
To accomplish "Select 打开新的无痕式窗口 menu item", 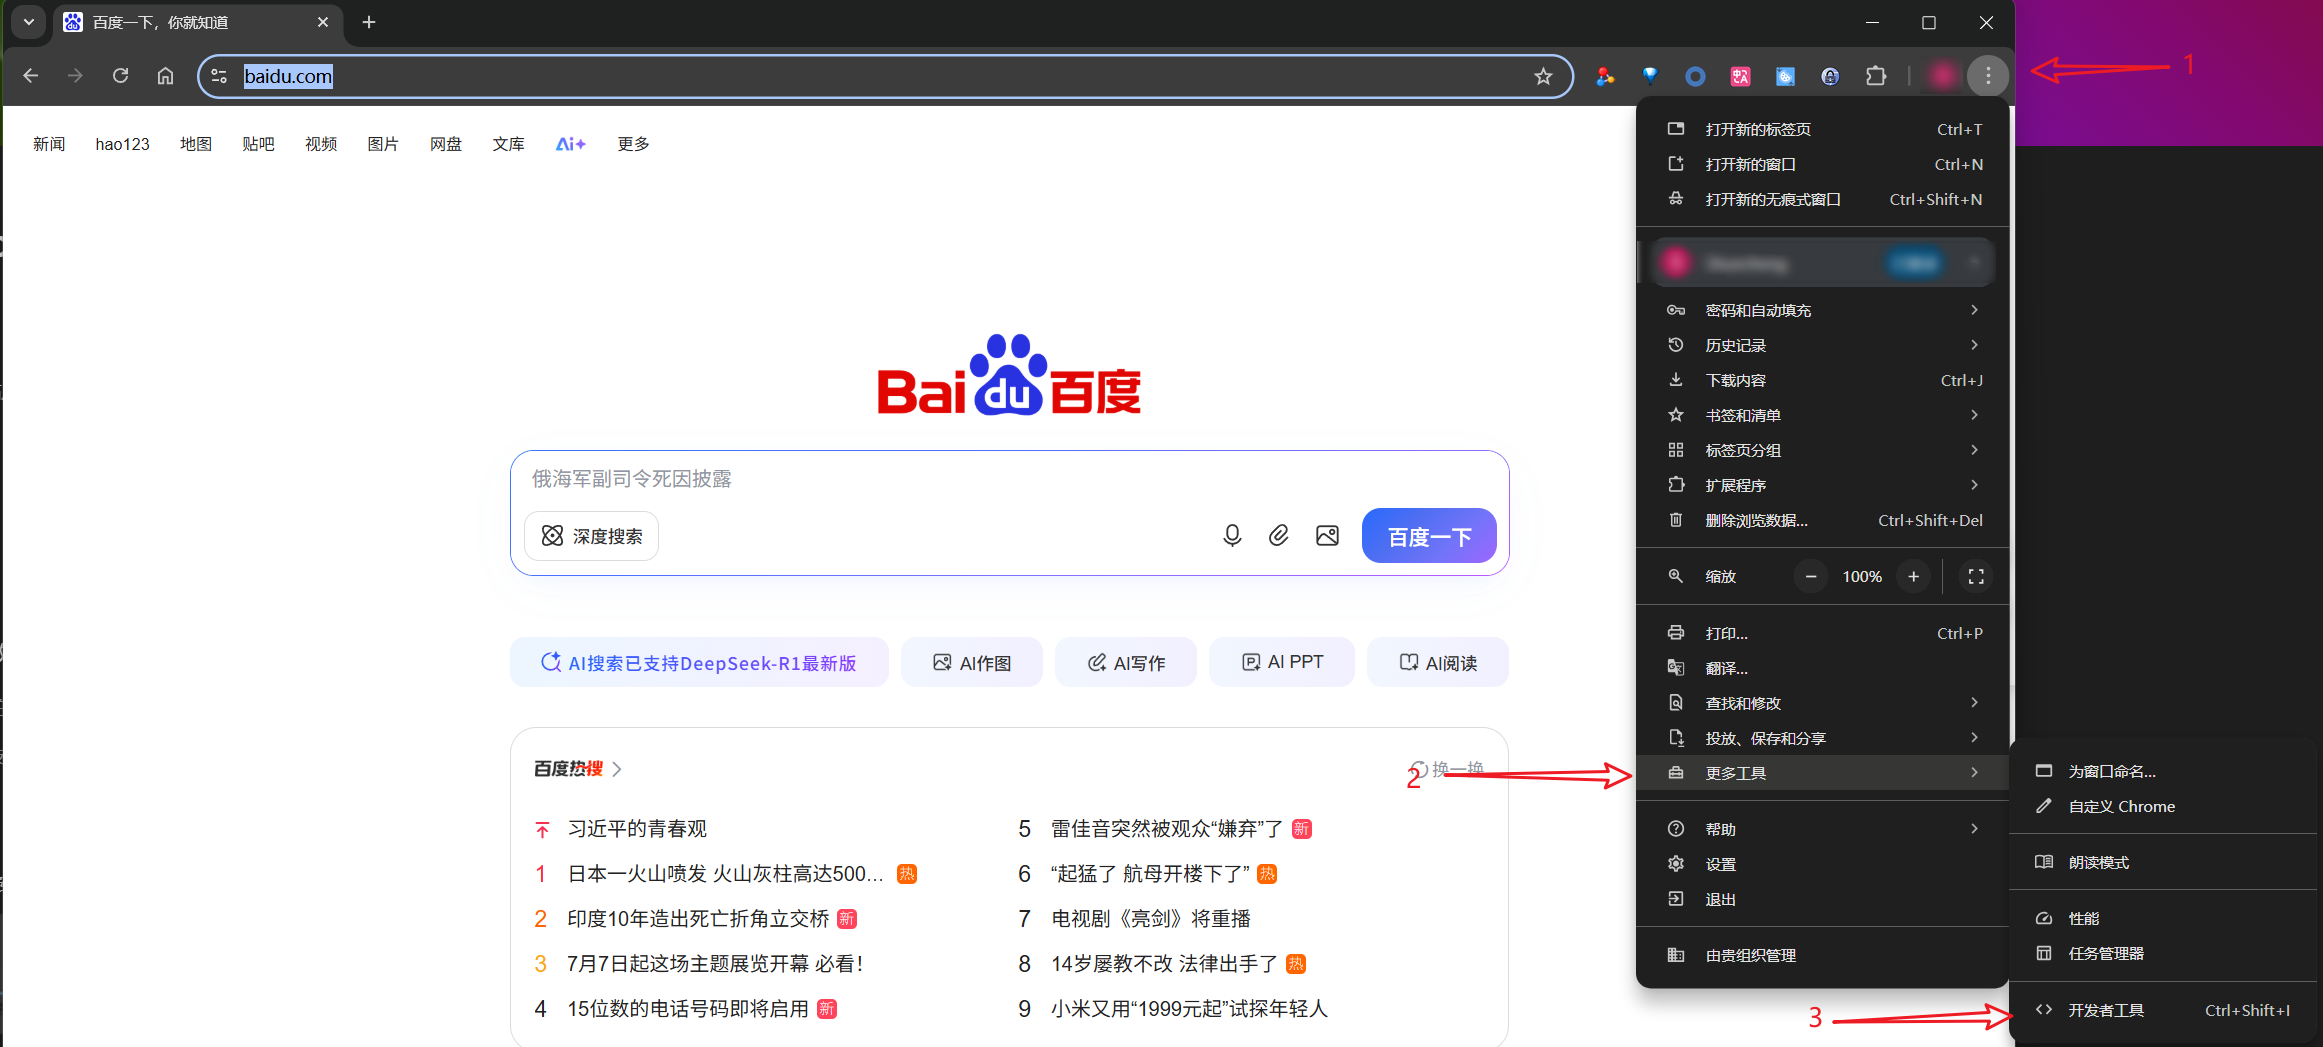I will (1823, 199).
